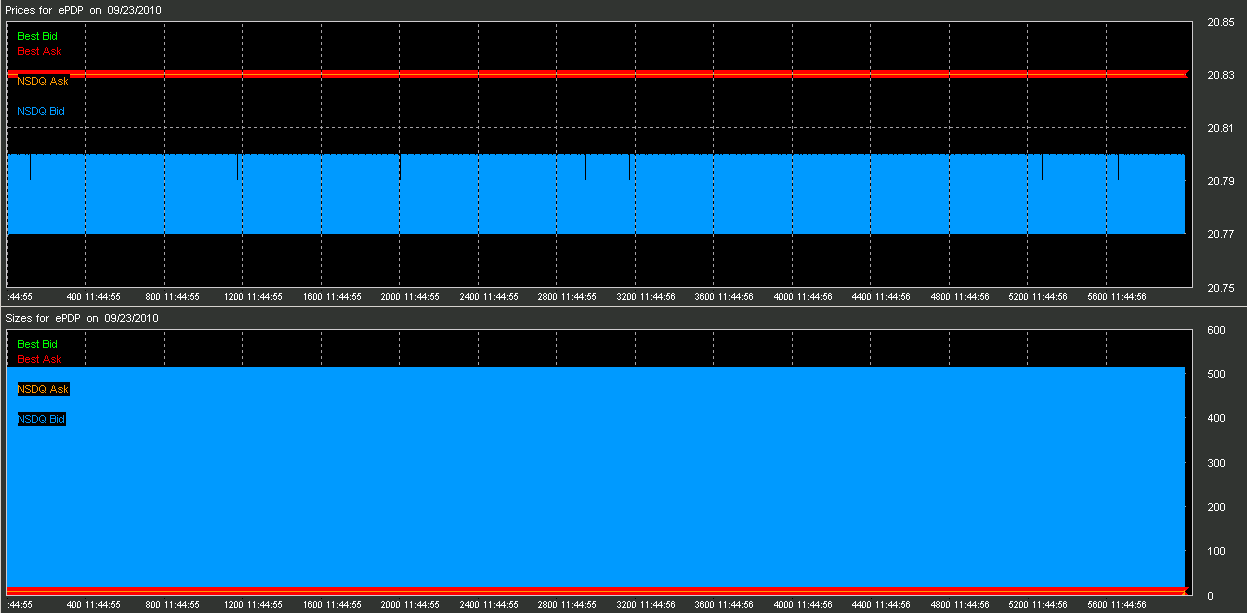Click '2000 11:44:55' on Prices chart time axis
The width and height of the screenshot is (1247, 613).
pos(410,297)
